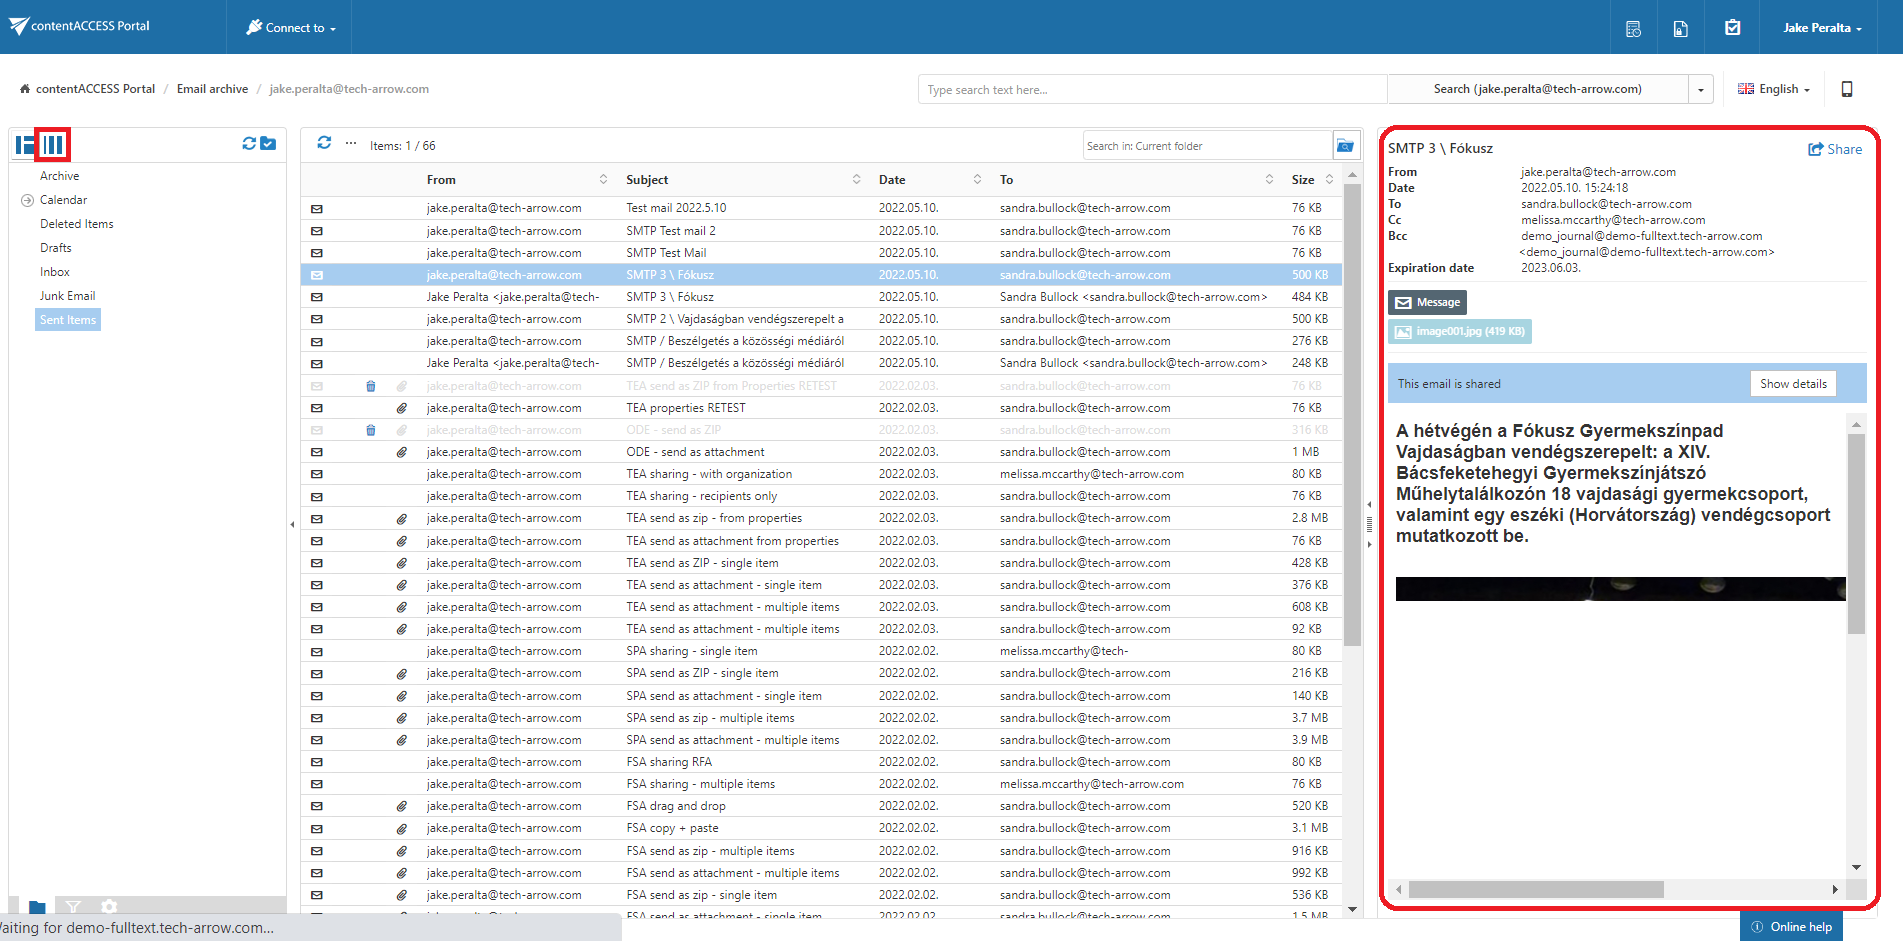Refresh the email items list
The height and width of the screenshot is (941, 1903).
coord(324,143)
